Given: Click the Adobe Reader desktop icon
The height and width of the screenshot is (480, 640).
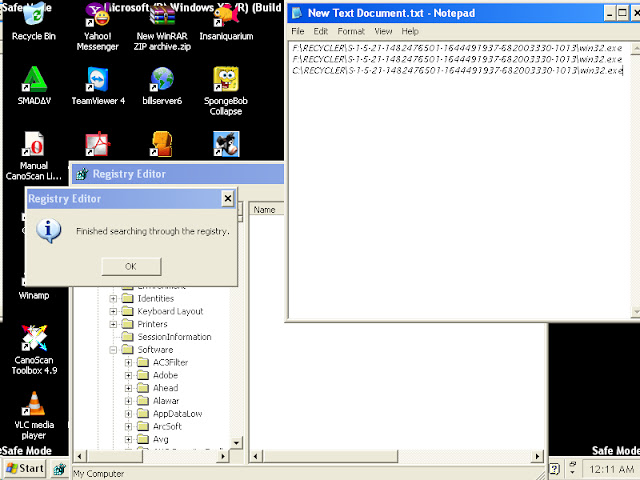Looking at the screenshot, I should (98, 144).
